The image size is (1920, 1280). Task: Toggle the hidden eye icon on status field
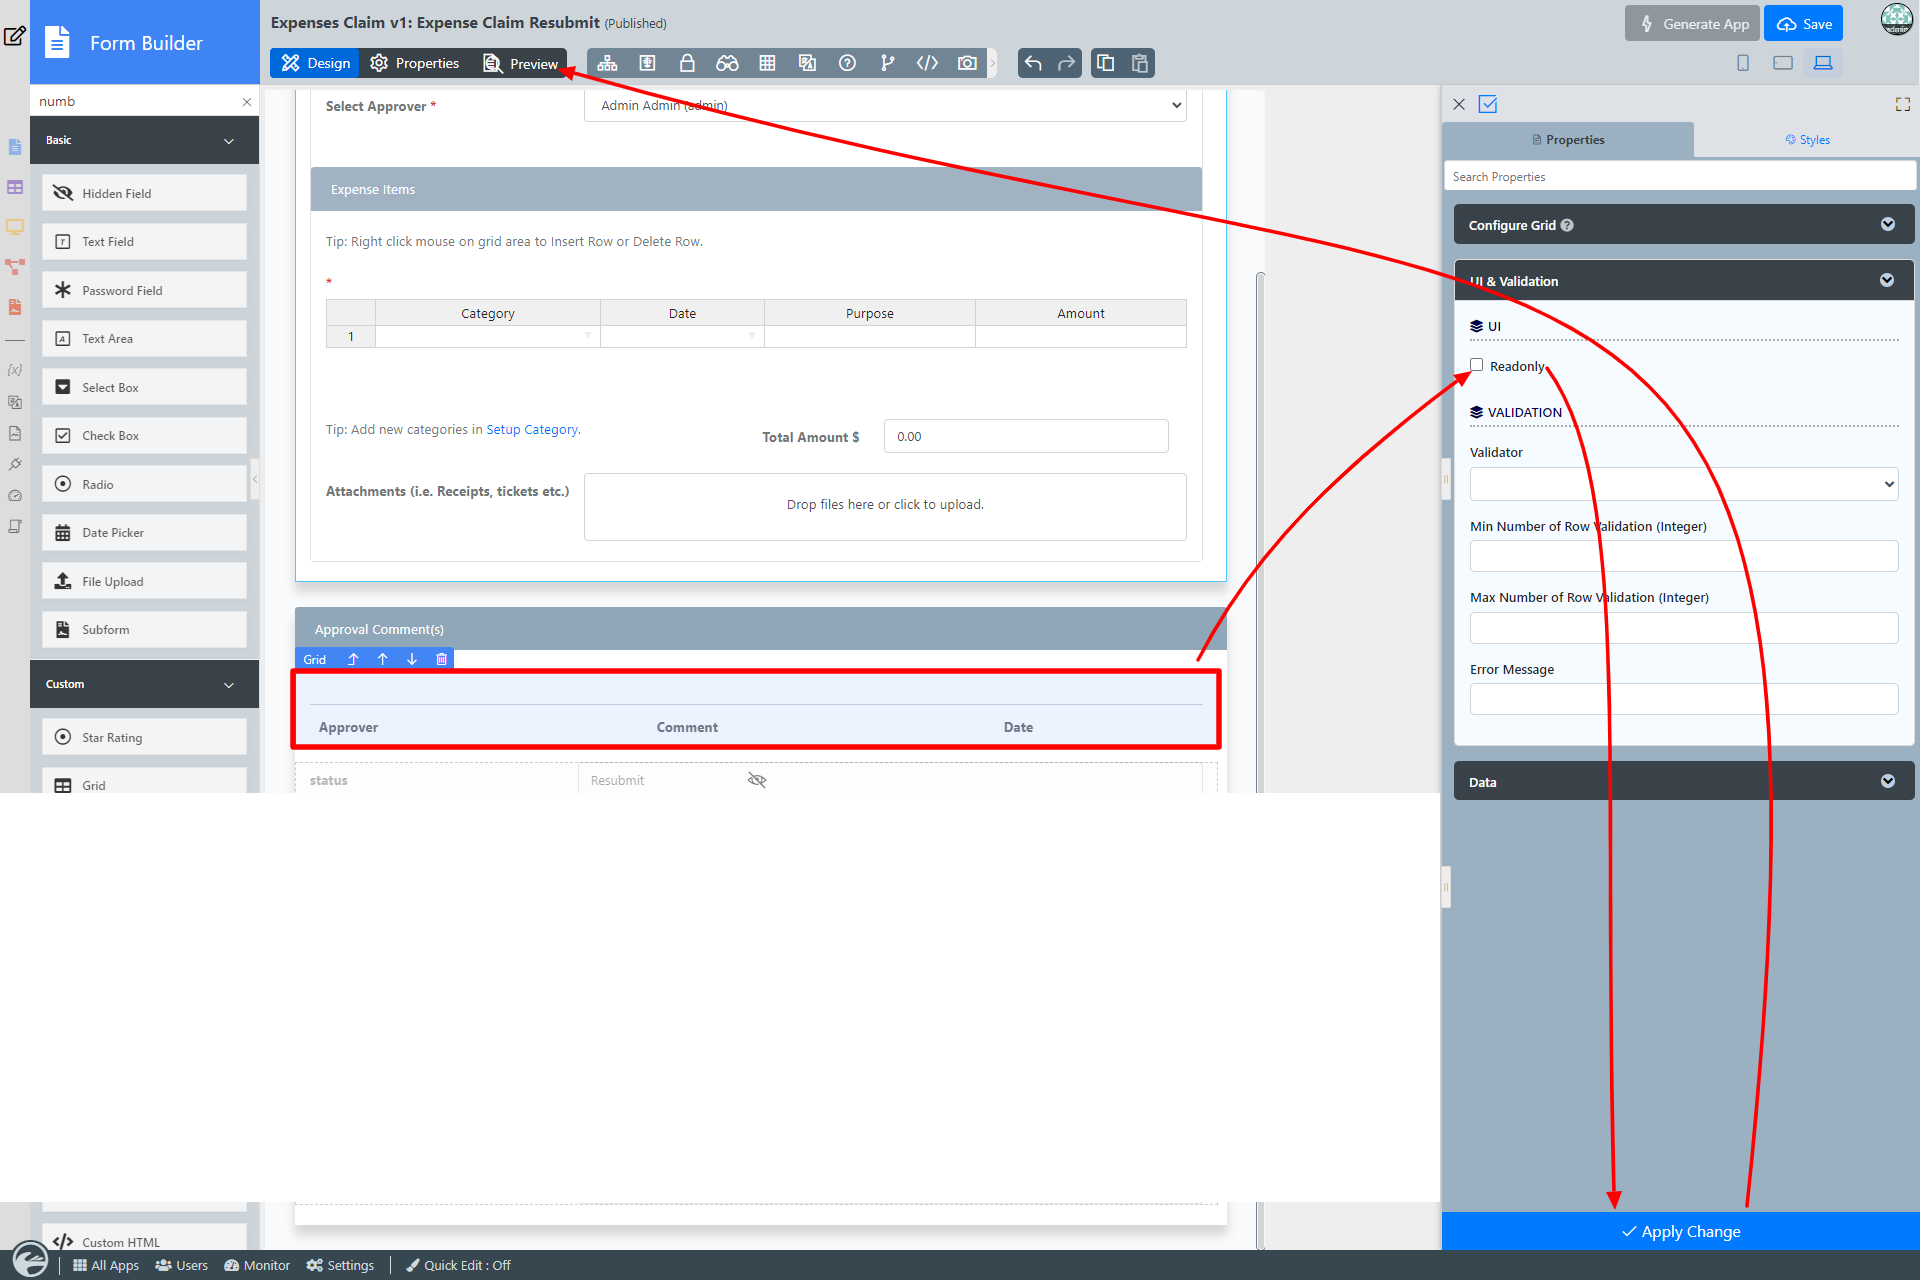[757, 780]
